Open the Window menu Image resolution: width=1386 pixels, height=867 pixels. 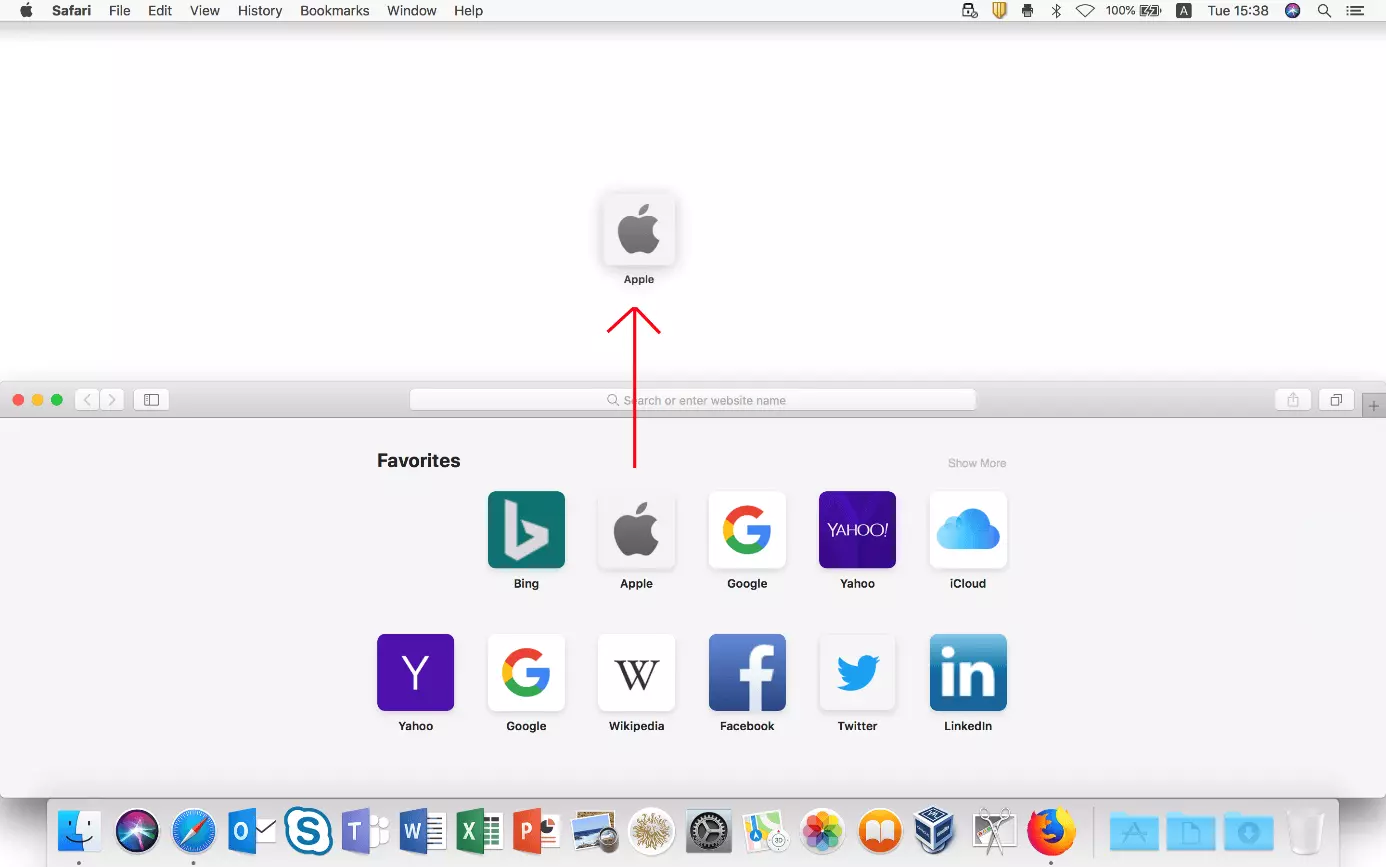412,11
